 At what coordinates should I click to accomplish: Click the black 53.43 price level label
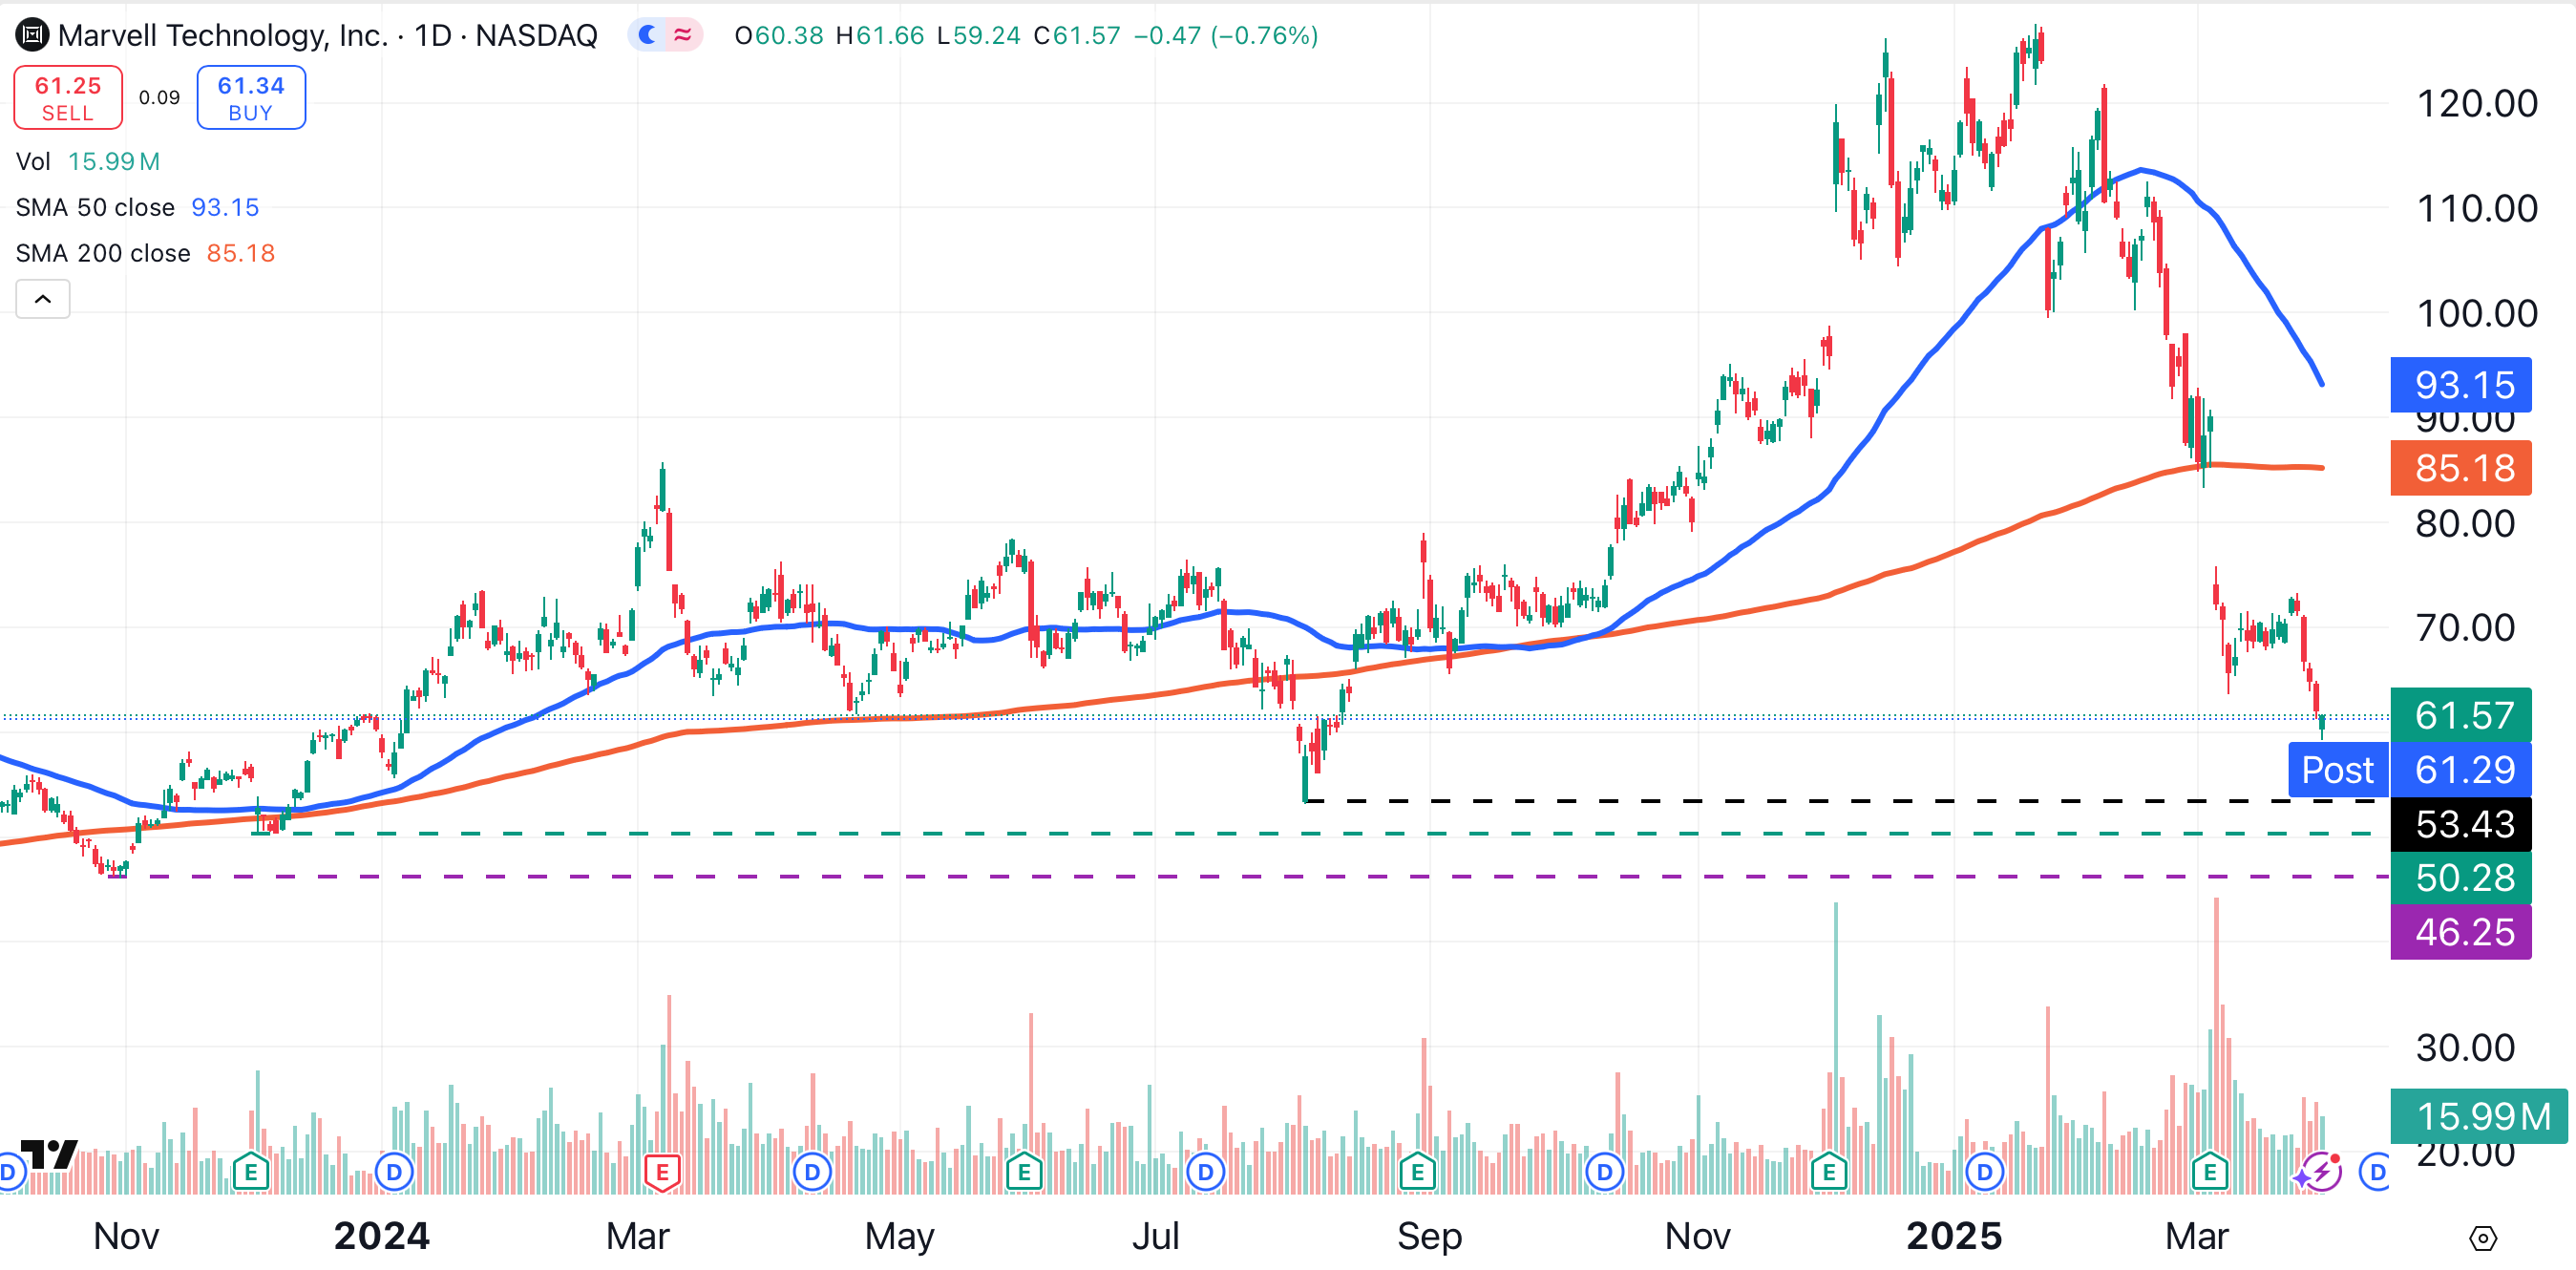coord(2461,824)
